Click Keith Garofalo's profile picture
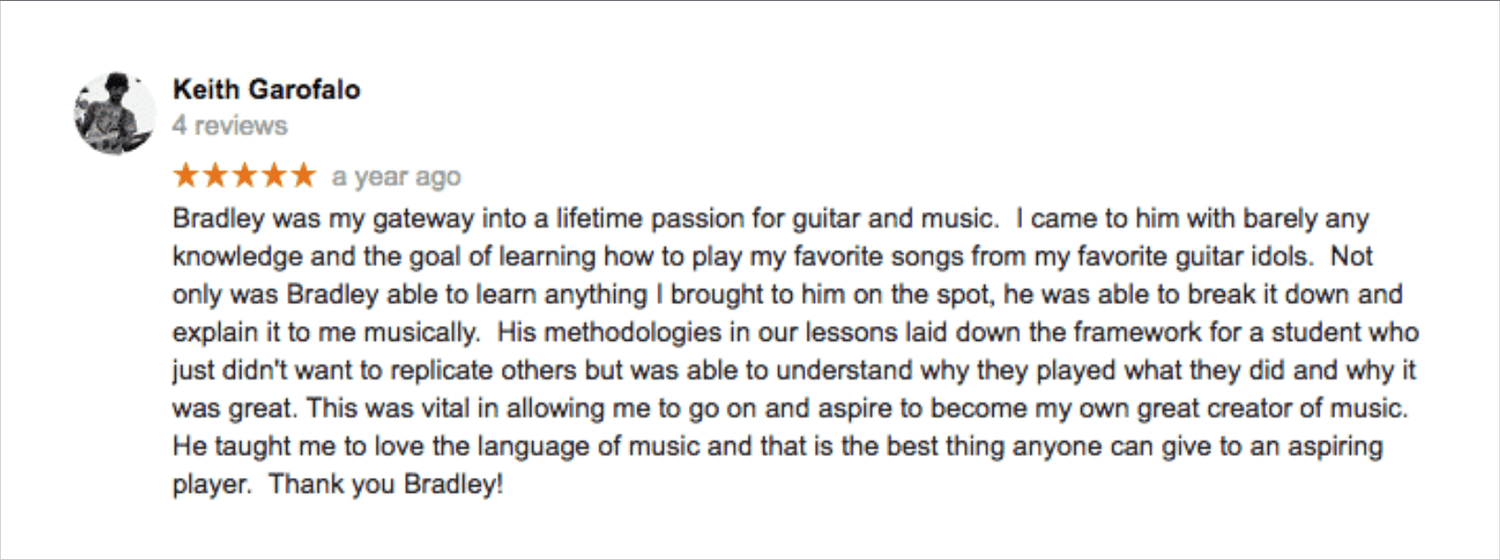Image resolution: width=1500 pixels, height=560 pixels. click(x=115, y=113)
